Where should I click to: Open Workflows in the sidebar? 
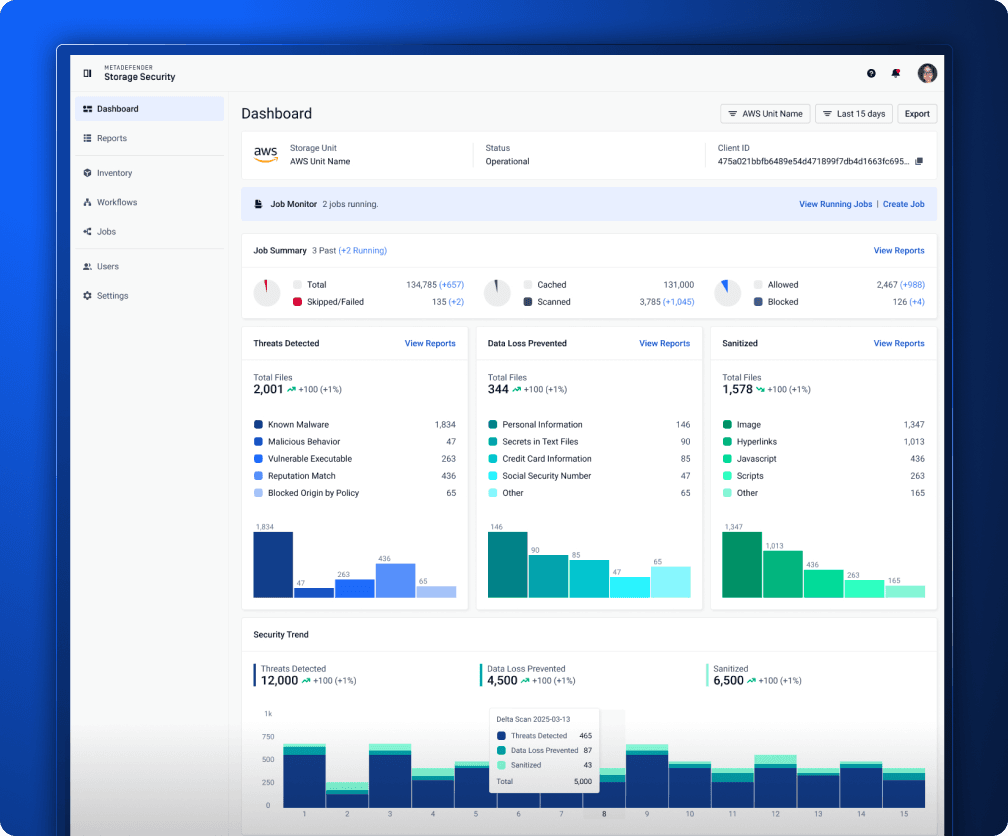point(149,202)
